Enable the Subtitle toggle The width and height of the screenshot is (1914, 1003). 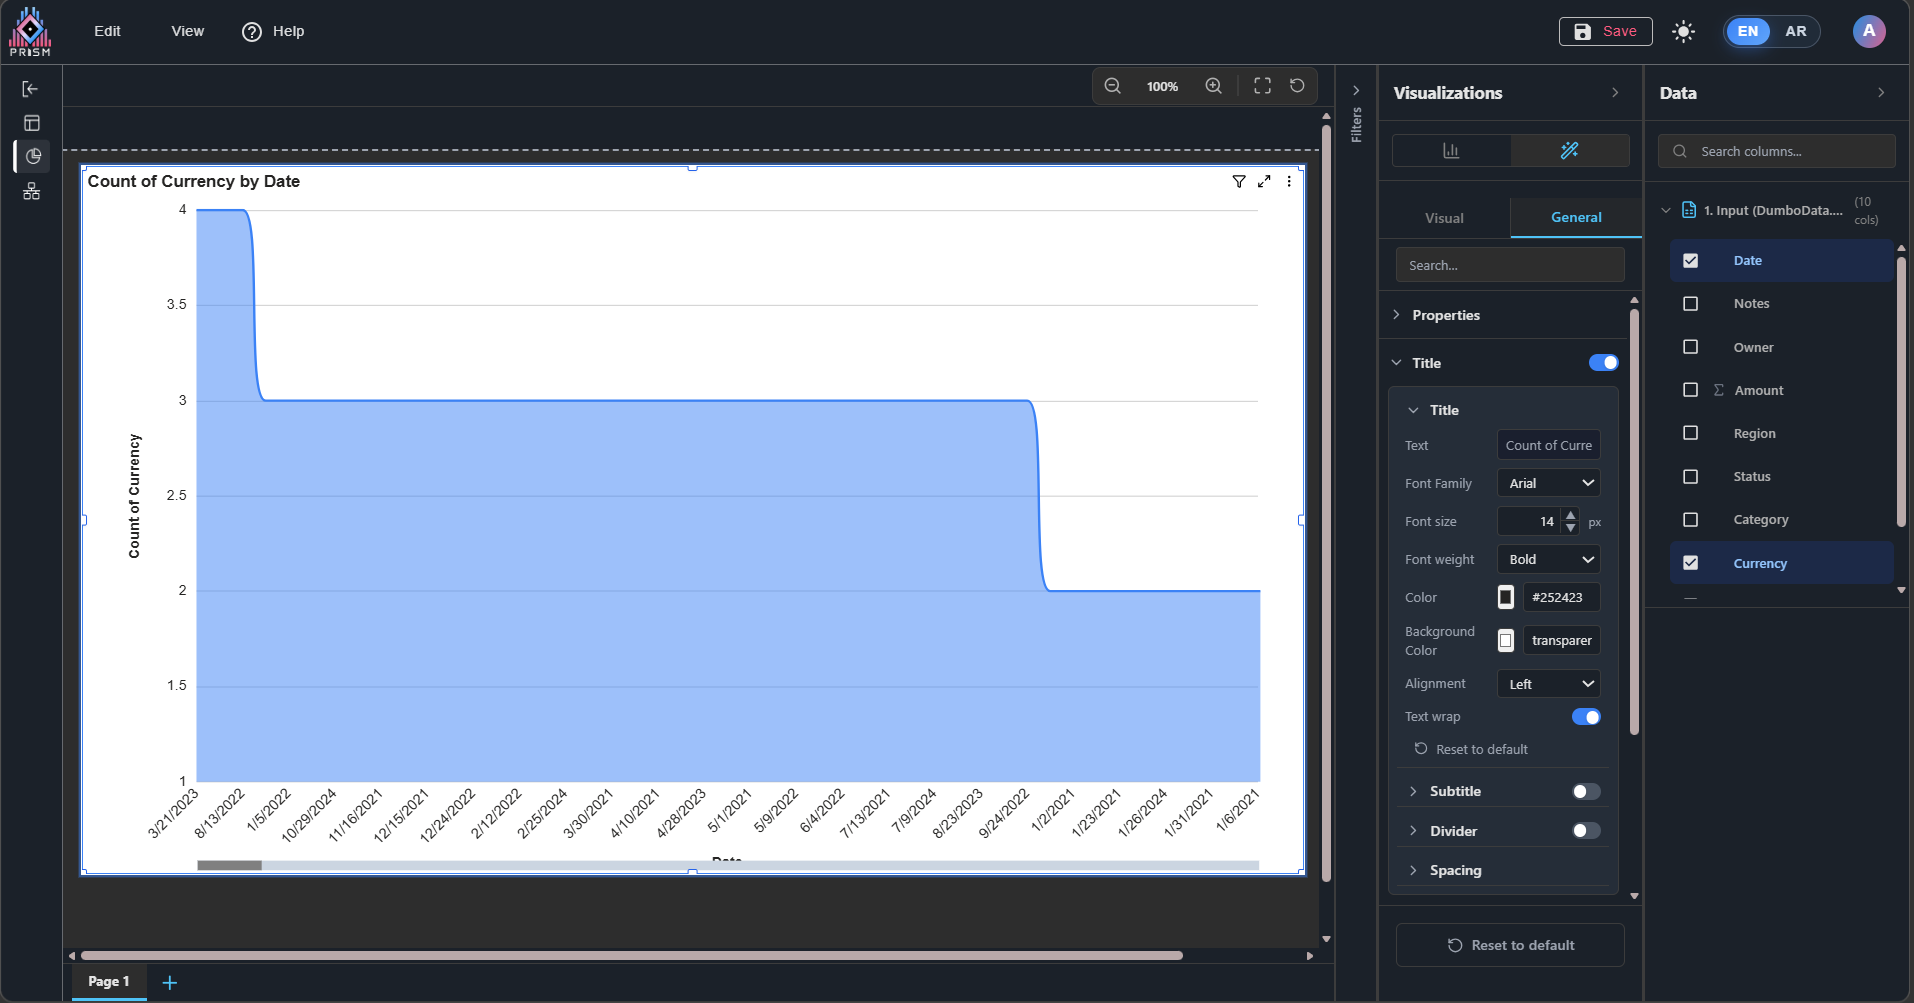(x=1586, y=791)
